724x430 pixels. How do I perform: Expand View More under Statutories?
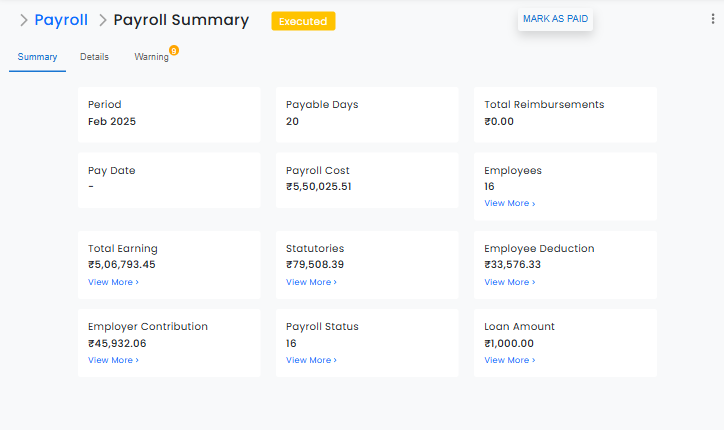point(311,282)
